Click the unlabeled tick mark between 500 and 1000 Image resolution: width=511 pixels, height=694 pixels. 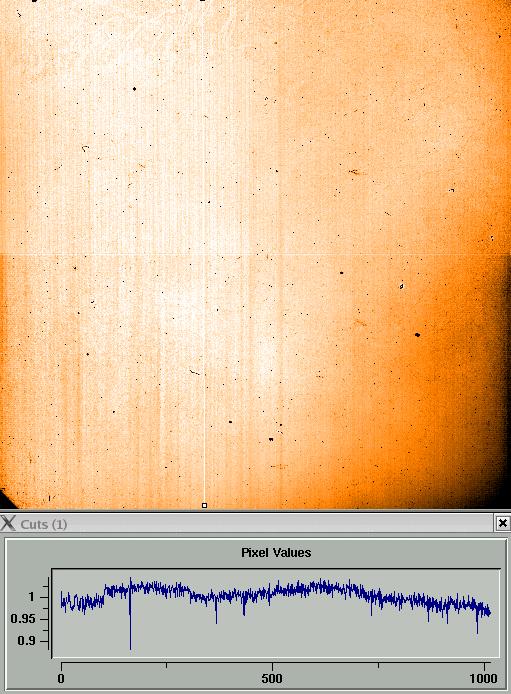(378, 665)
